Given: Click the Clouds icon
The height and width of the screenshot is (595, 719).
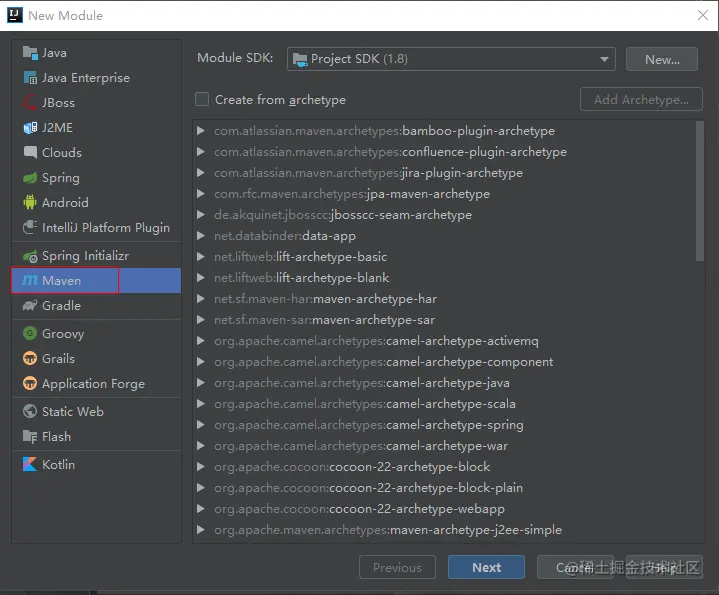Looking at the screenshot, I should click(x=30, y=152).
